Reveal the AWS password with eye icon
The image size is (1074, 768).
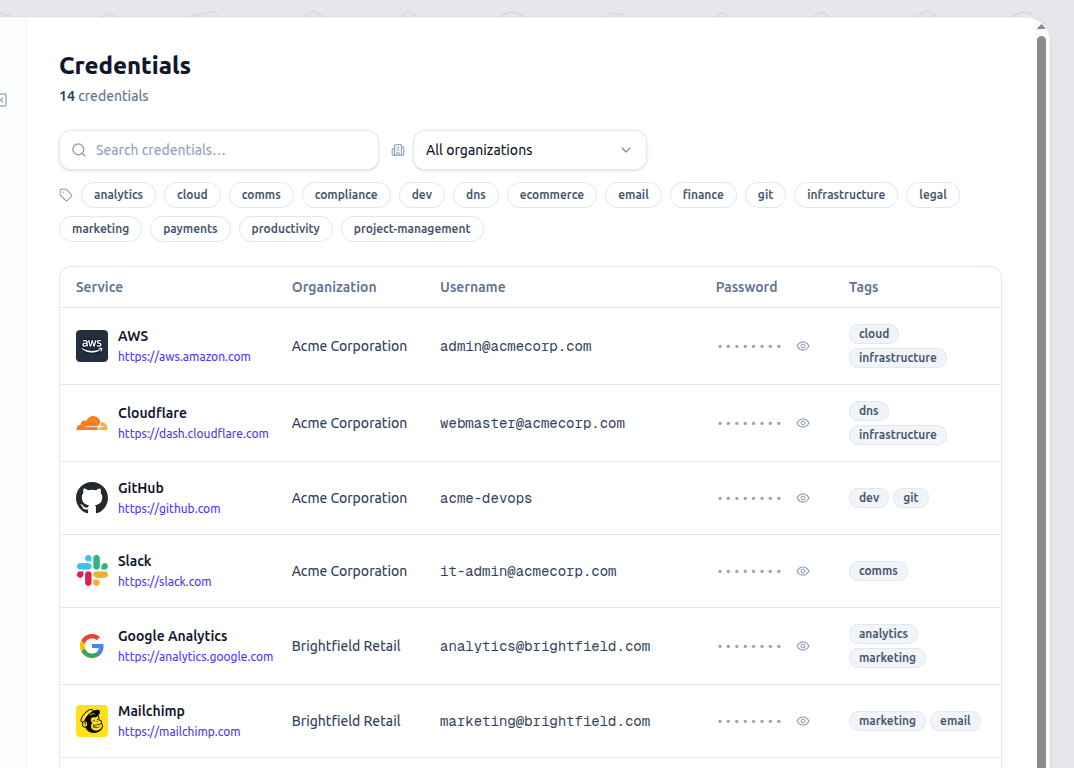802,346
